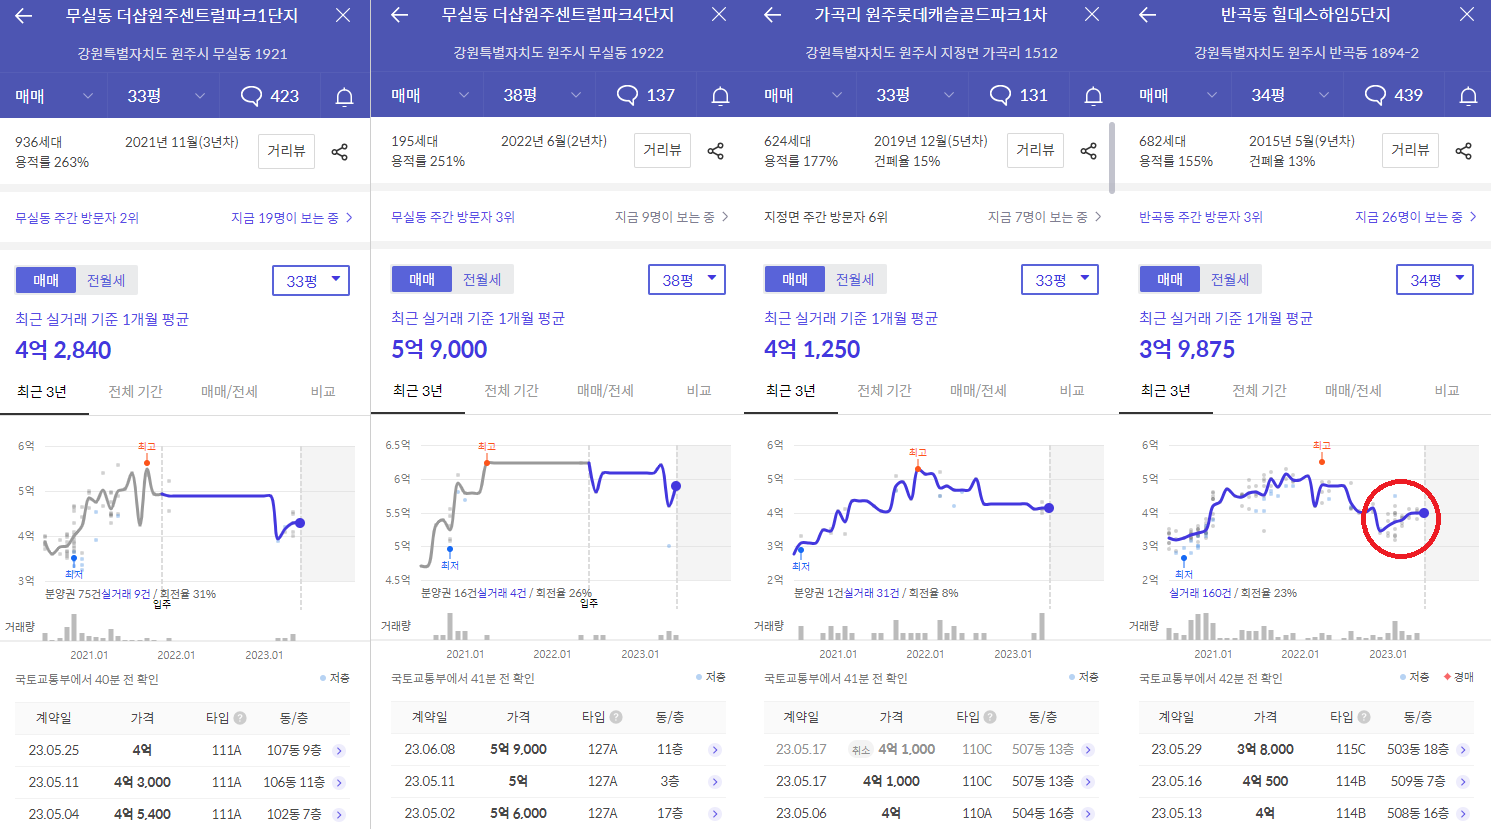The width and height of the screenshot is (1491, 829).
Task: Open detail arrow for 23.05.16 4억 500 row
Action: point(1463,782)
